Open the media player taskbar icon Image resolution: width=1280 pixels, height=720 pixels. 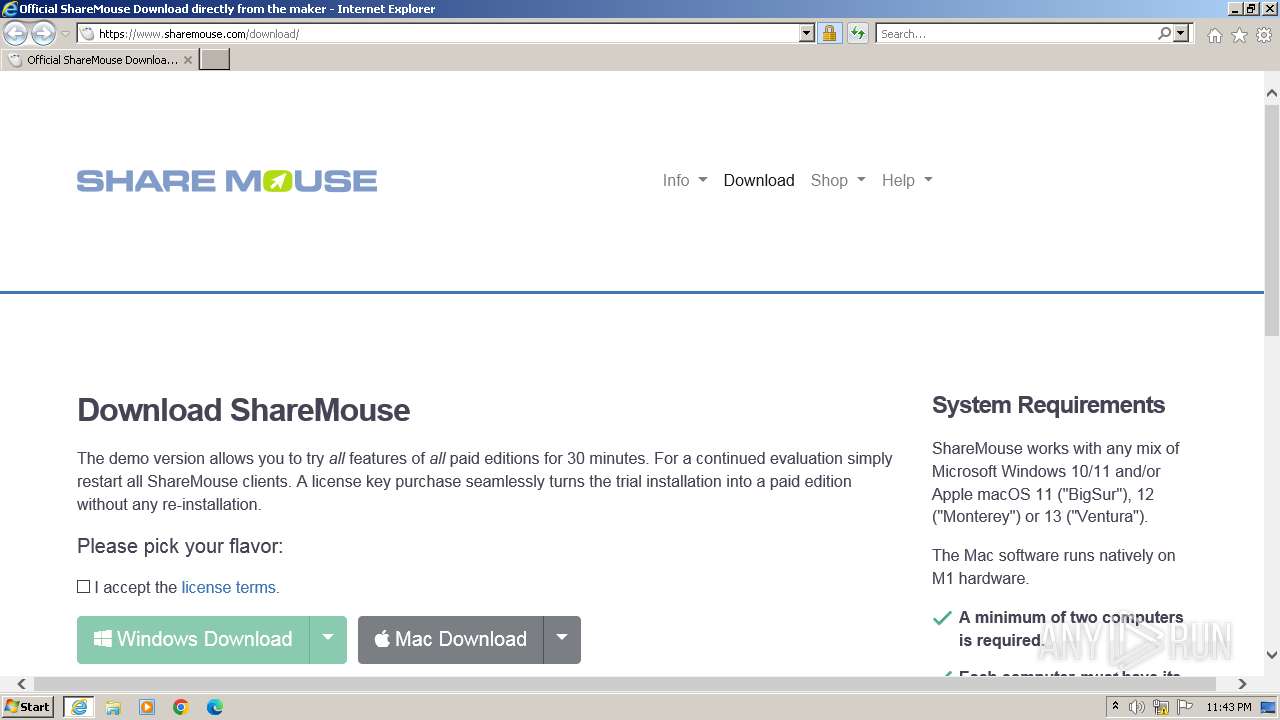147,707
